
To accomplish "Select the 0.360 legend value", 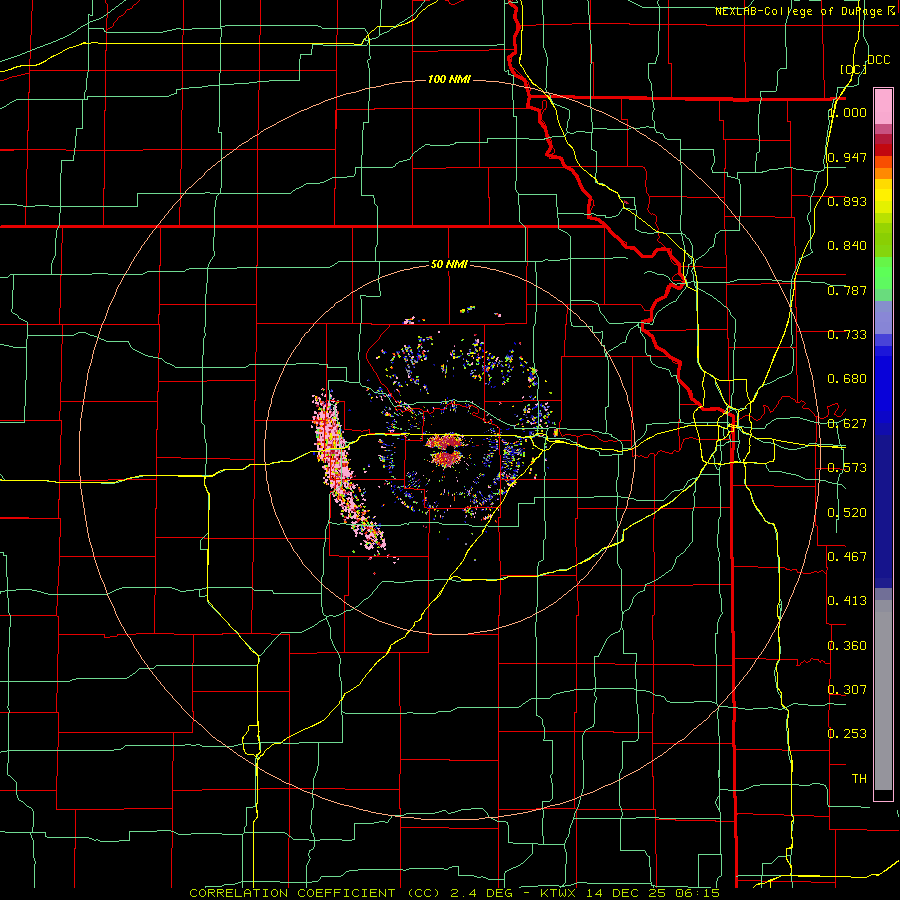I will (847, 646).
